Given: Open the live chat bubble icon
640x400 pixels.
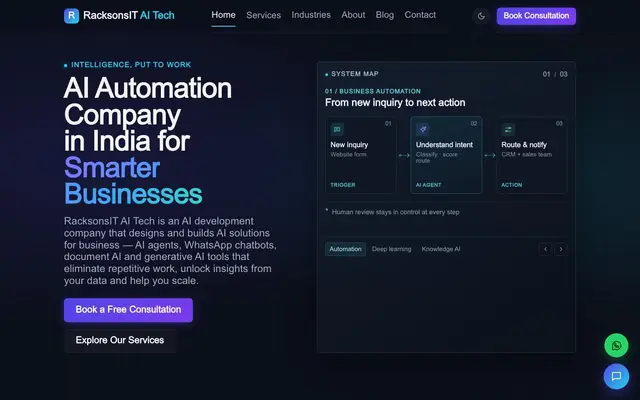Looking at the screenshot, I should point(616,376).
